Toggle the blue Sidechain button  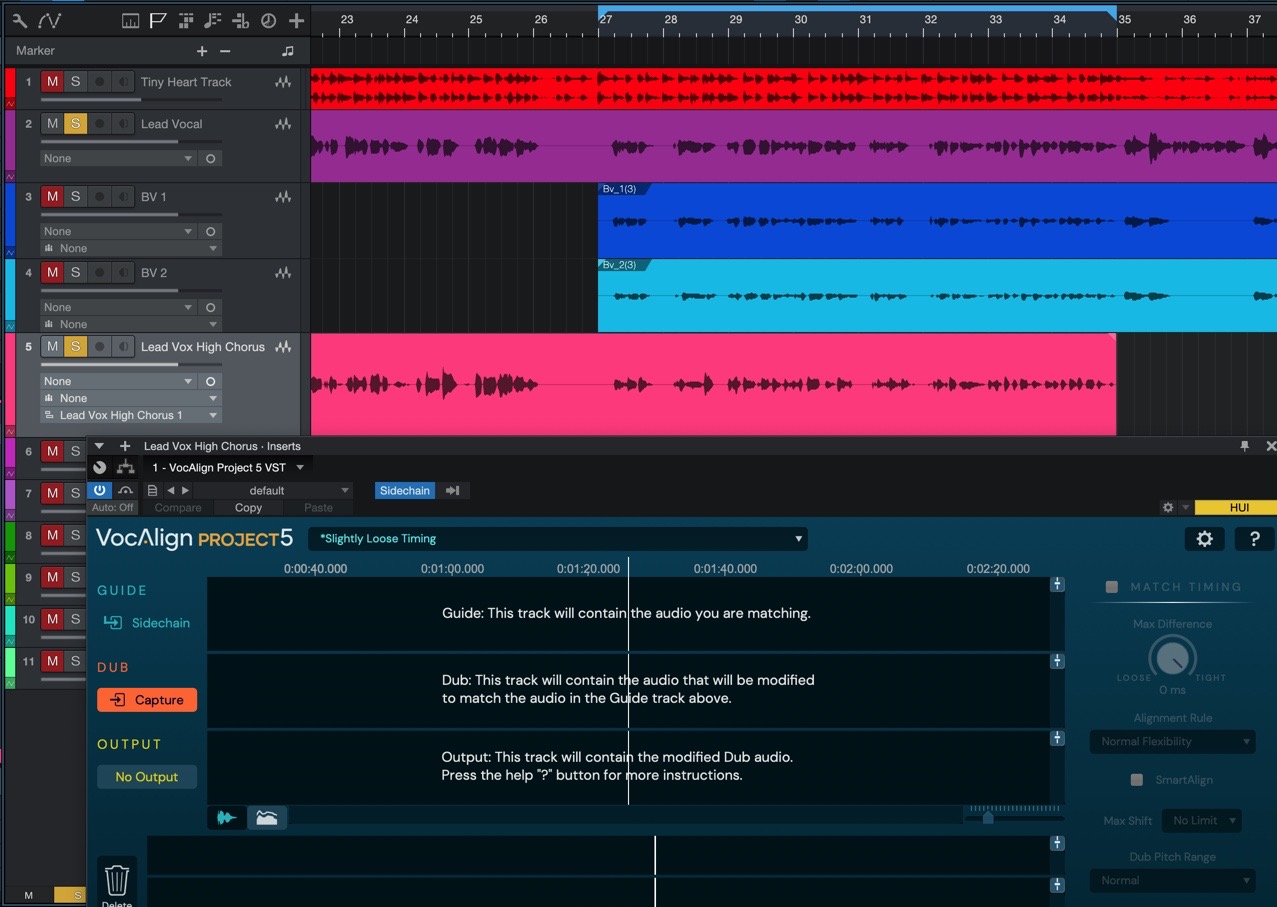click(x=405, y=490)
